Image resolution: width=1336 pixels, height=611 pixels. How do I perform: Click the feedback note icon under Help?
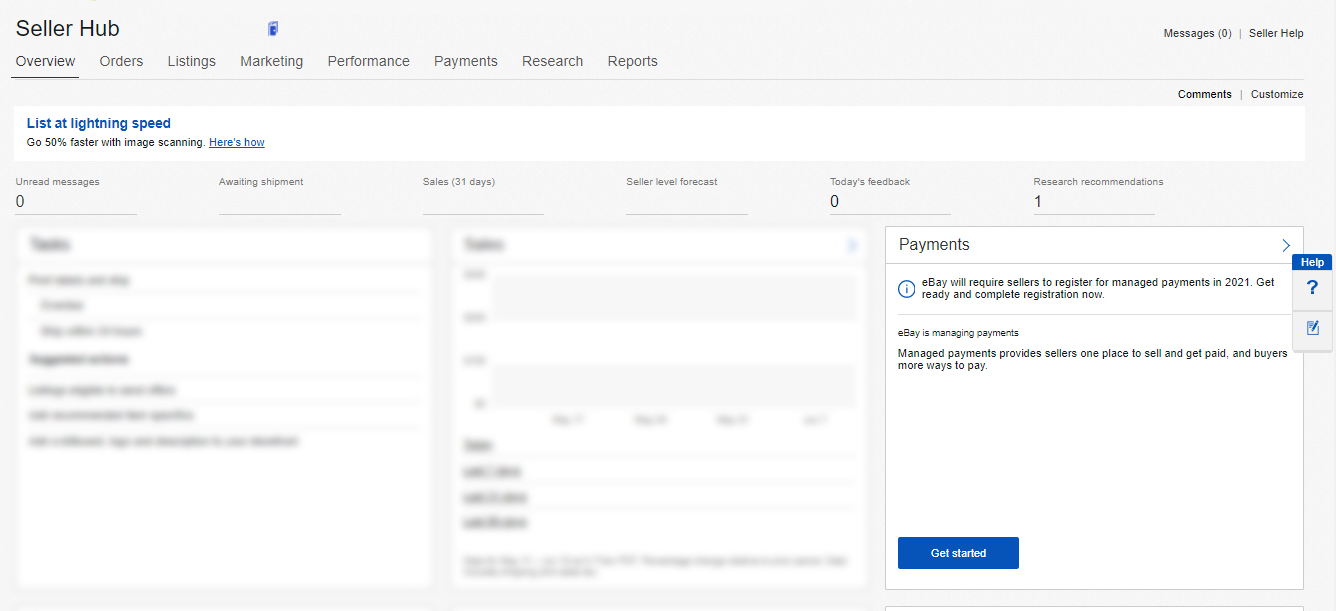(1312, 328)
